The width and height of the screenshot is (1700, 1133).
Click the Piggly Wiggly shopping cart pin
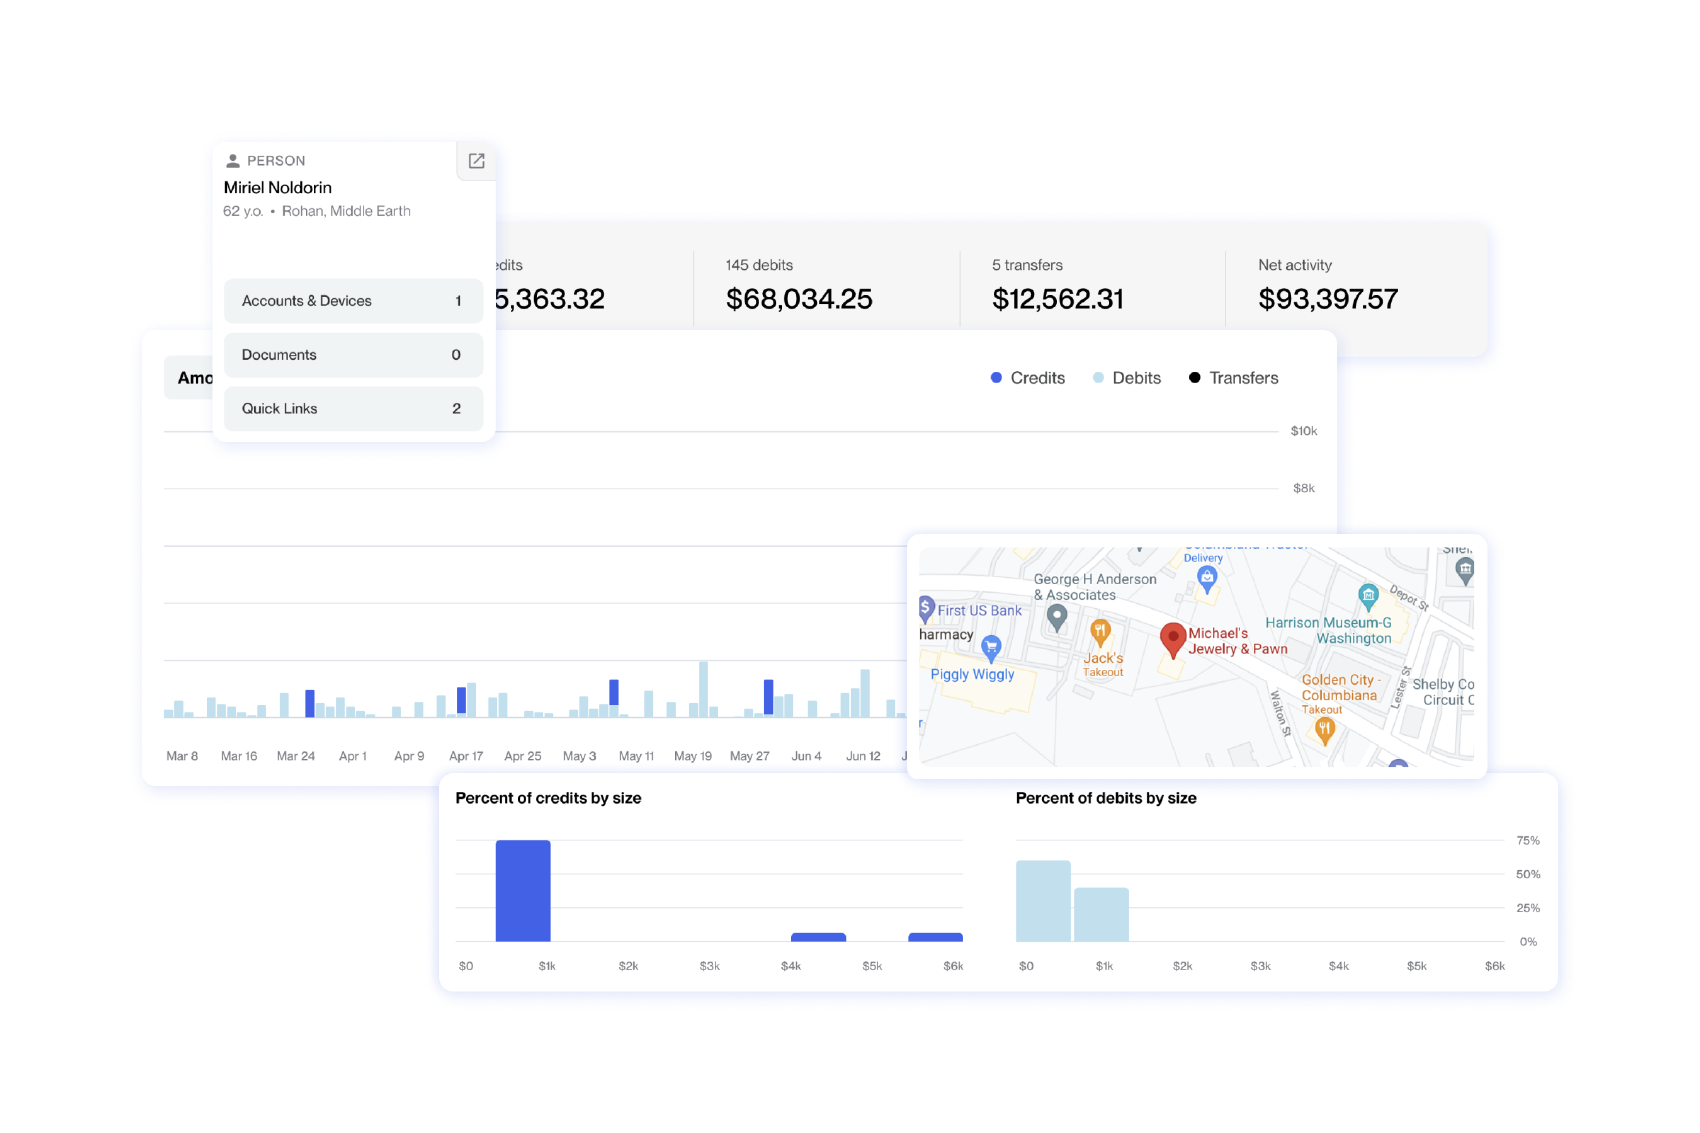pyautogui.click(x=991, y=647)
